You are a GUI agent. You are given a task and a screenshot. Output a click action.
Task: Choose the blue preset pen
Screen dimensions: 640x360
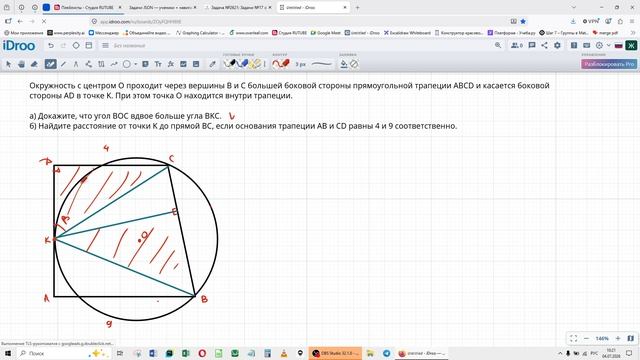pyautogui.click(x=243, y=64)
